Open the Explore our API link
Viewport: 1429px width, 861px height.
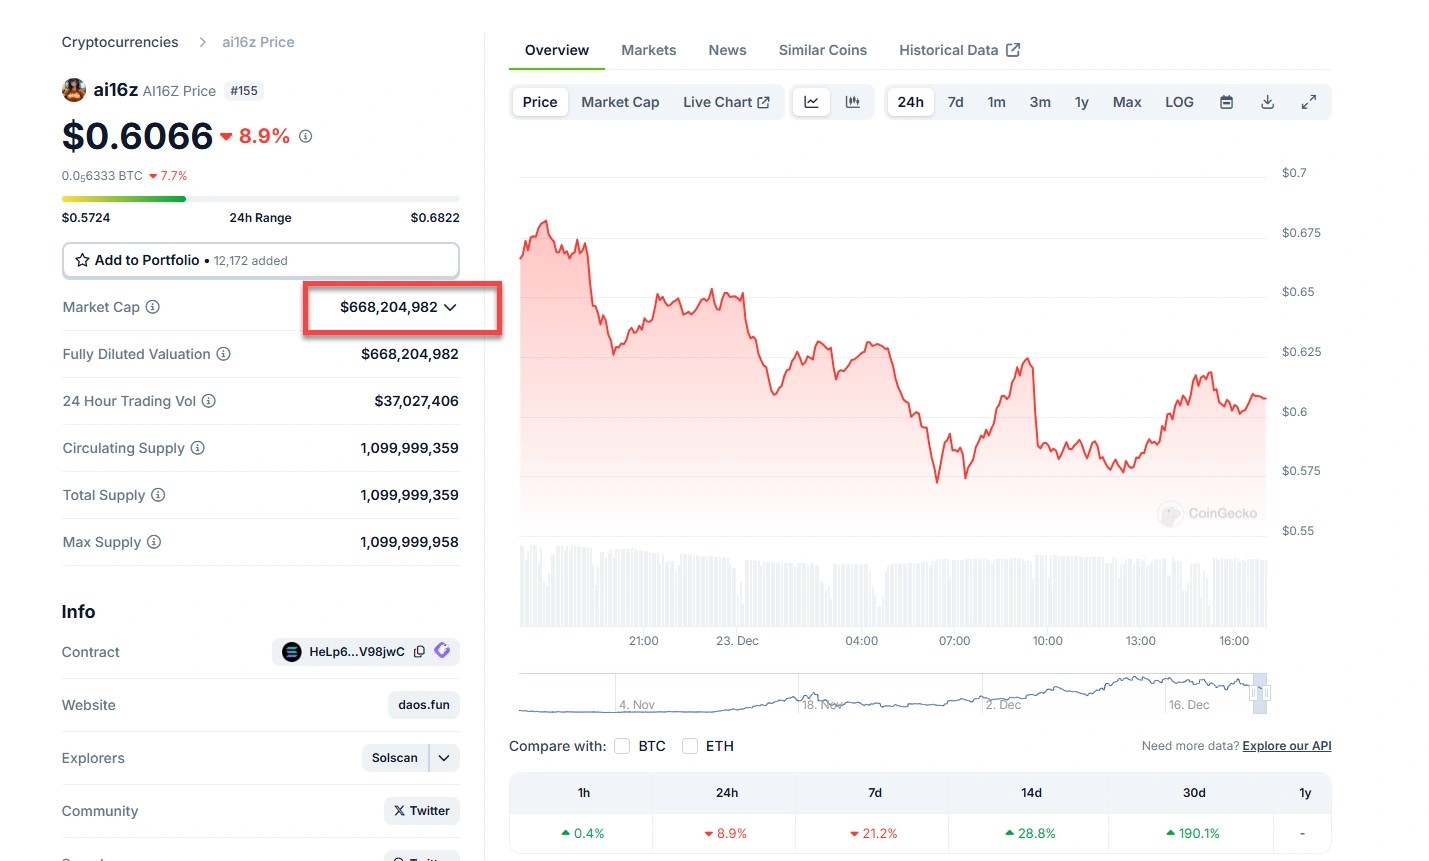1286,746
